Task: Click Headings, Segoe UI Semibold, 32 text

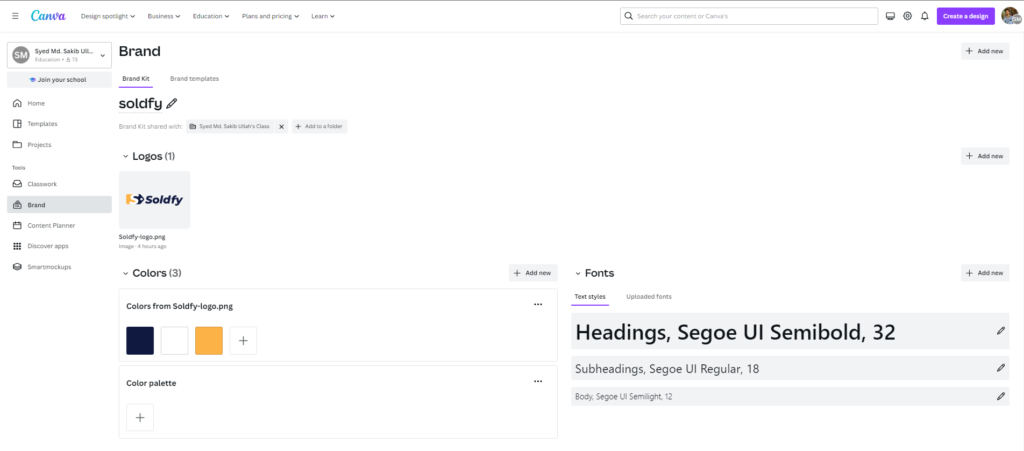Action: (735, 332)
